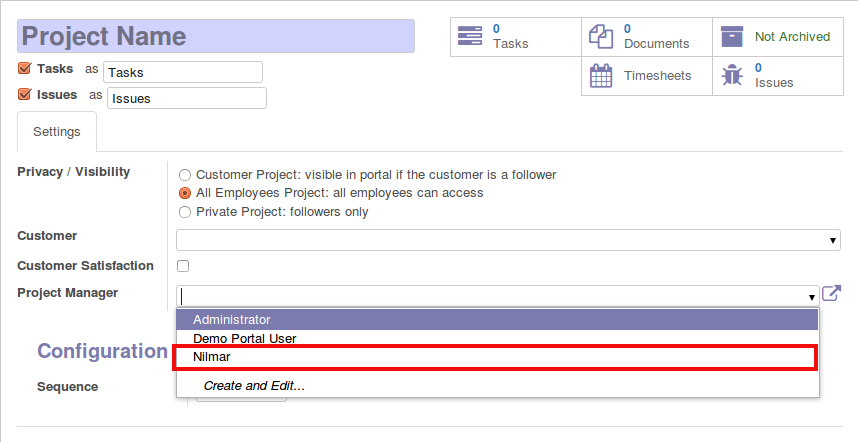Click the Project Name title field
The width and height of the screenshot is (858, 442).
216,36
